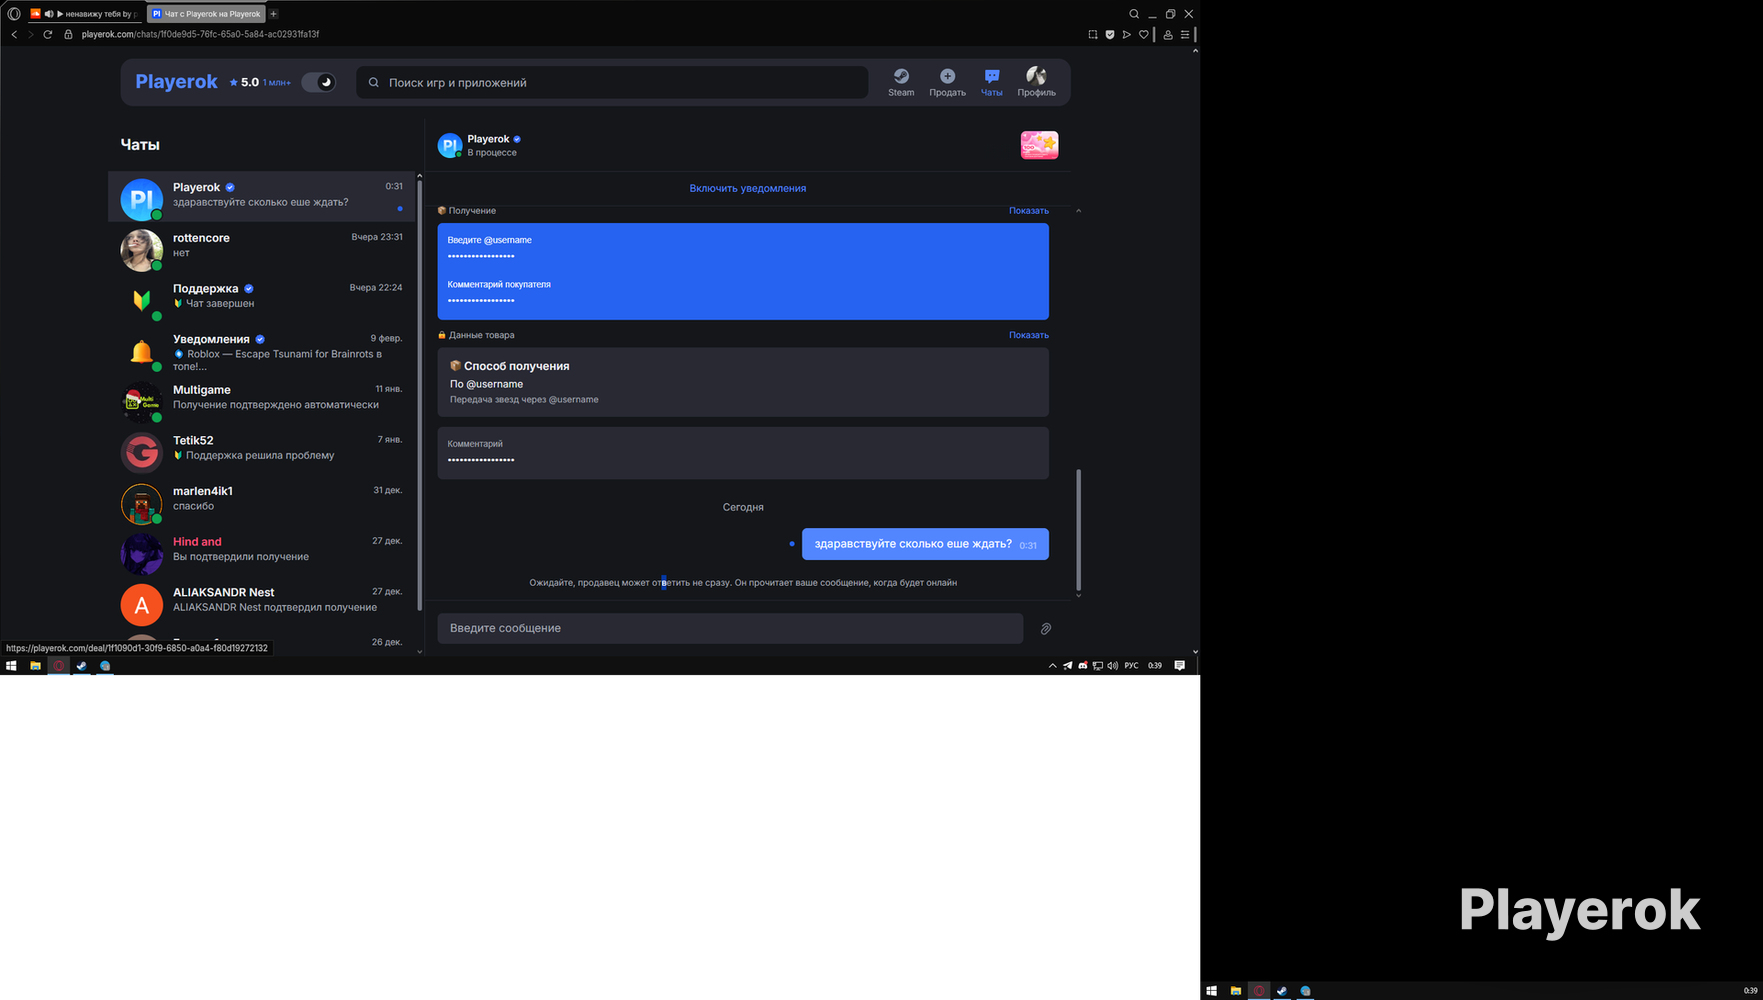
Task: Open the Tetik52 chat avatar
Action: tap(142, 452)
